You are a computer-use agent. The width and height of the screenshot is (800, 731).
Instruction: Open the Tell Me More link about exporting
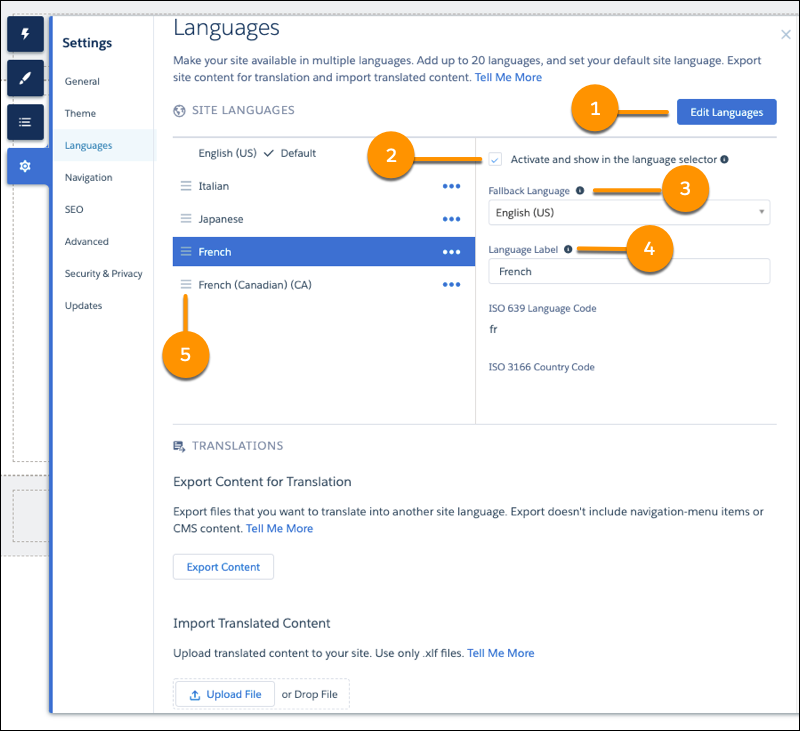click(279, 528)
